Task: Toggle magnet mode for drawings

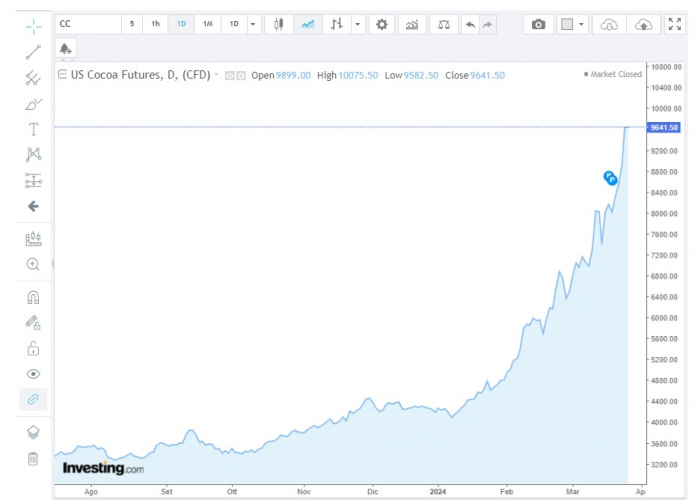Action: [x=33, y=297]
